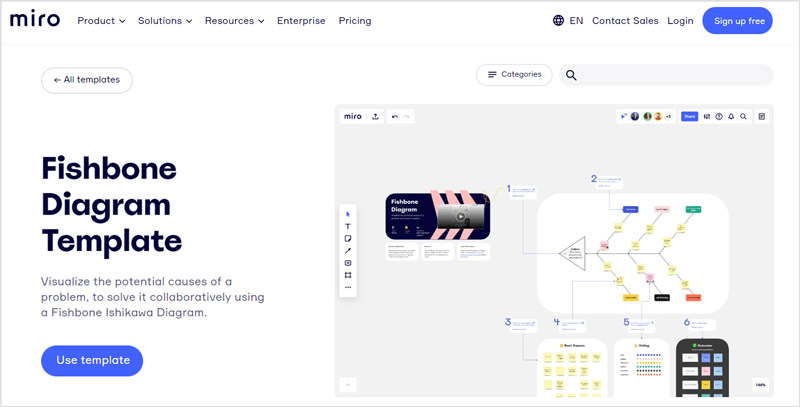The width and height of the screenshot is (800, 407).
Task: Open more tools ellipsis in board sidebar
Action: [x=348, y=288]
